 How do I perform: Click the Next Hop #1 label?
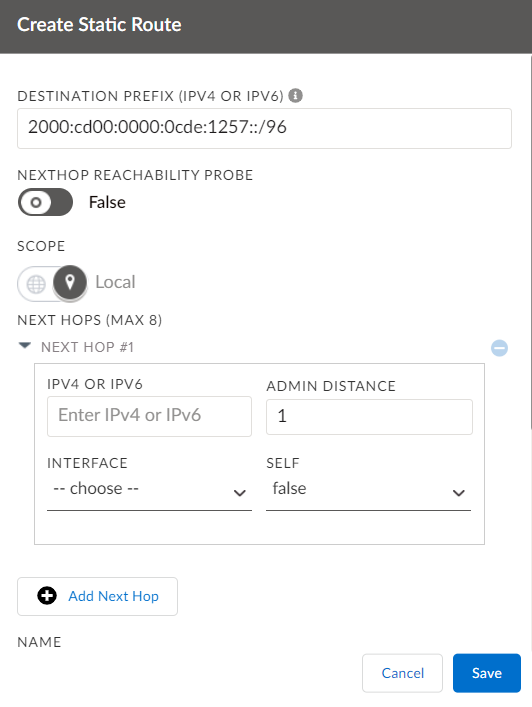pos(87,347)
